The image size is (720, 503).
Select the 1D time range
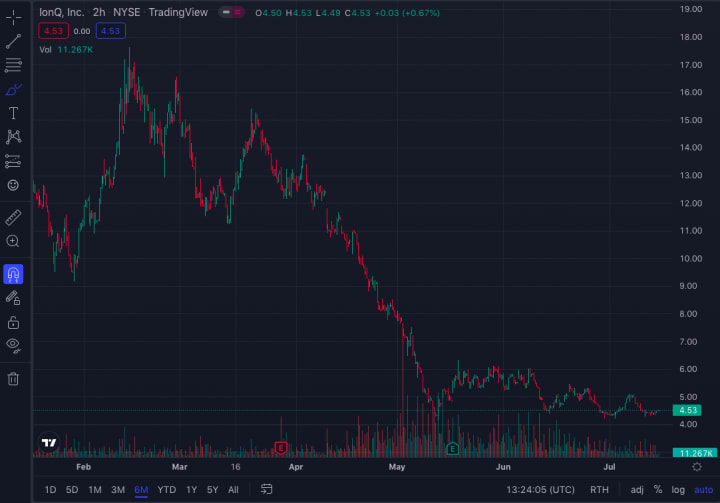click(51, 490)
